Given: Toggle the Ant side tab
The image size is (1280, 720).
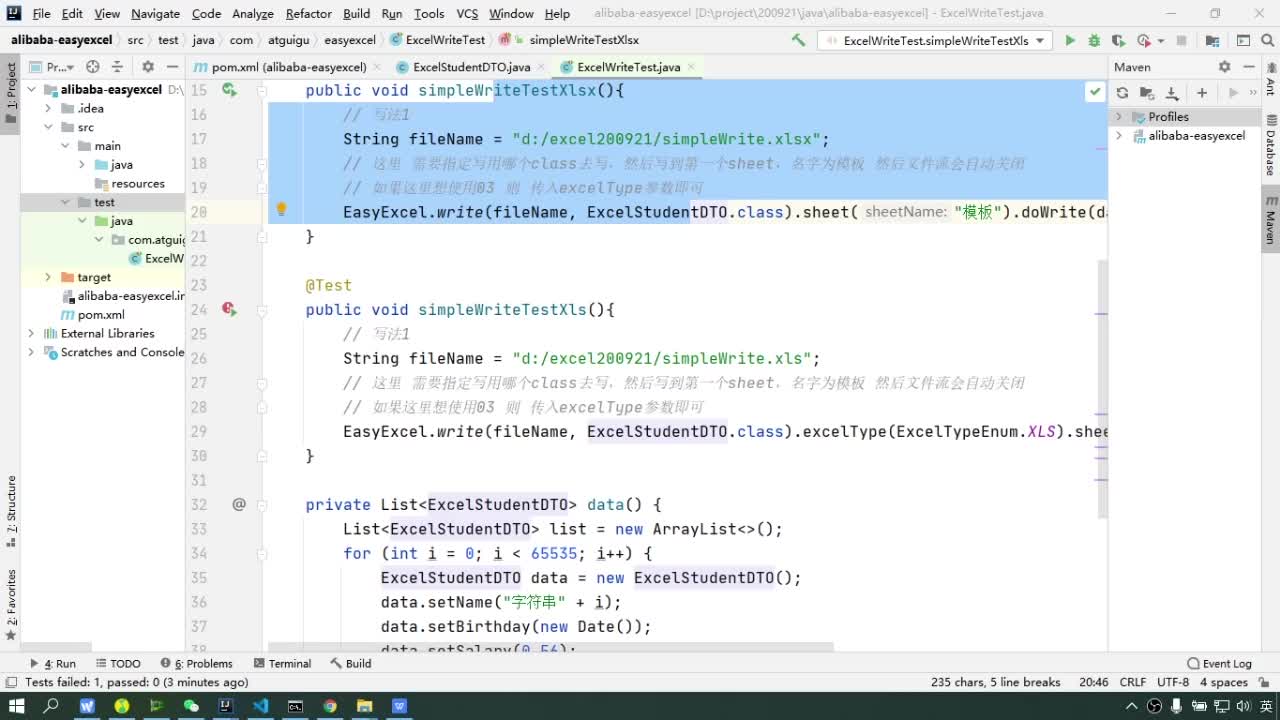Looking at the screenshot, I should pos(1270,79).
